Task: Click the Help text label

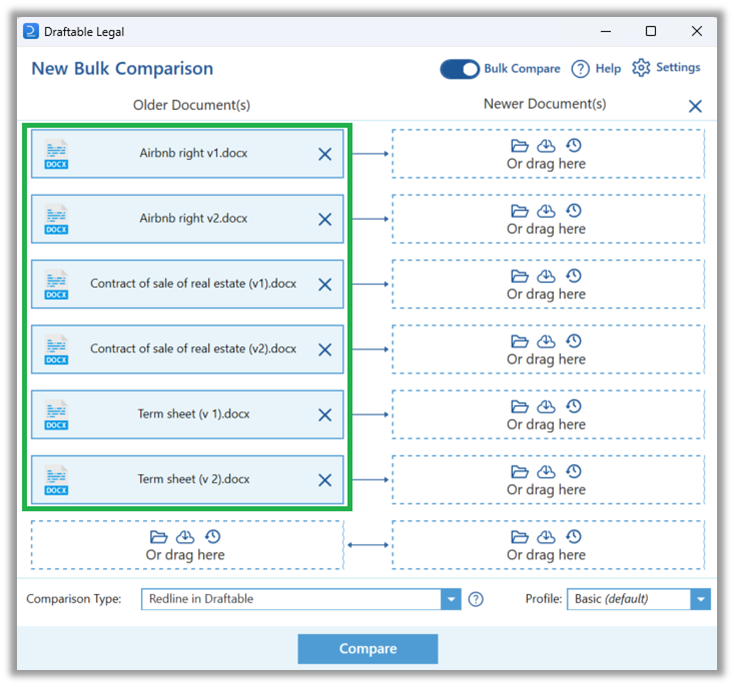Action: point(608,69)
